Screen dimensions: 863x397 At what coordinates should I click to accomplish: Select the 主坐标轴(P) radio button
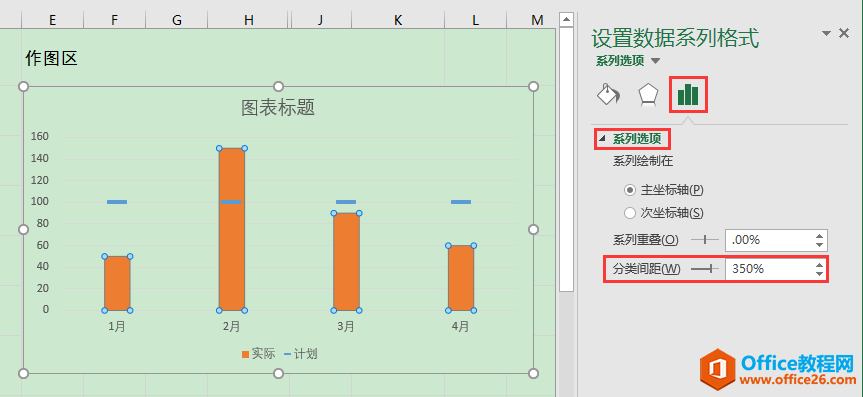point(630,190)
